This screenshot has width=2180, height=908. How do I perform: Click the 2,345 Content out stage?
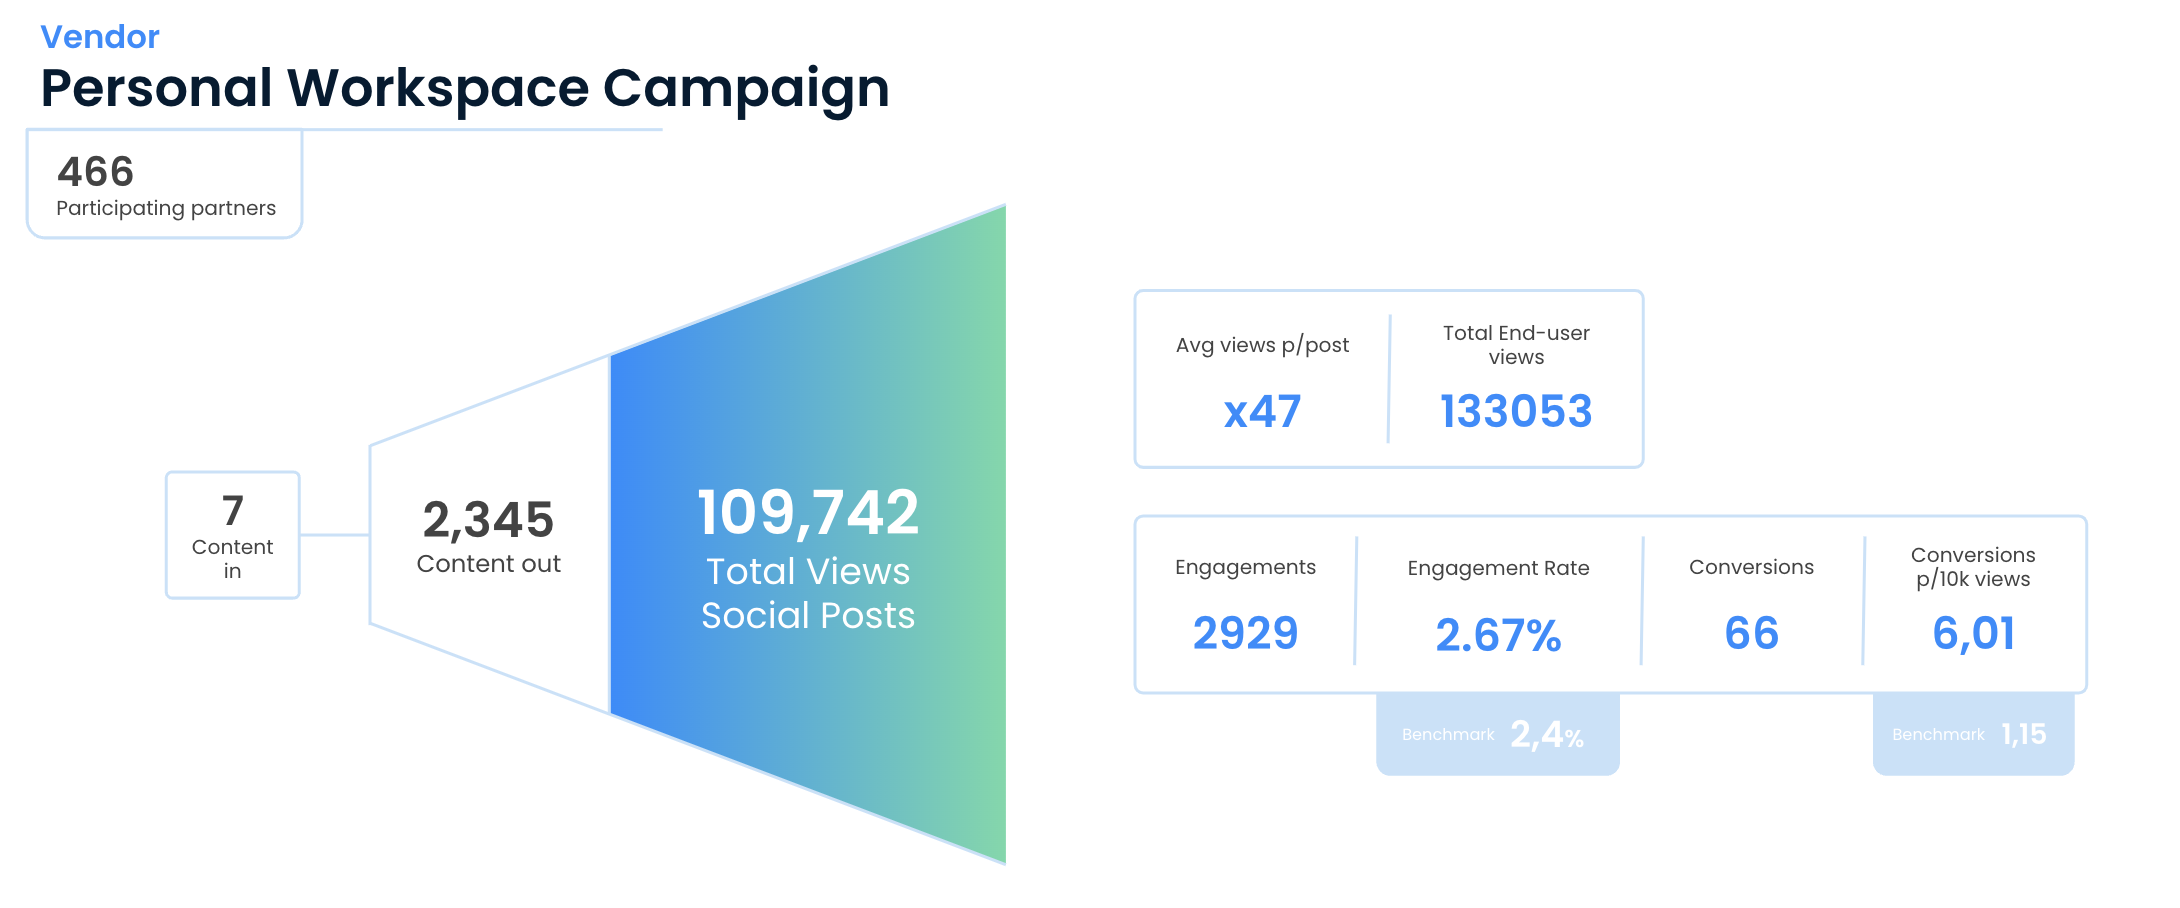click(489, 538)
